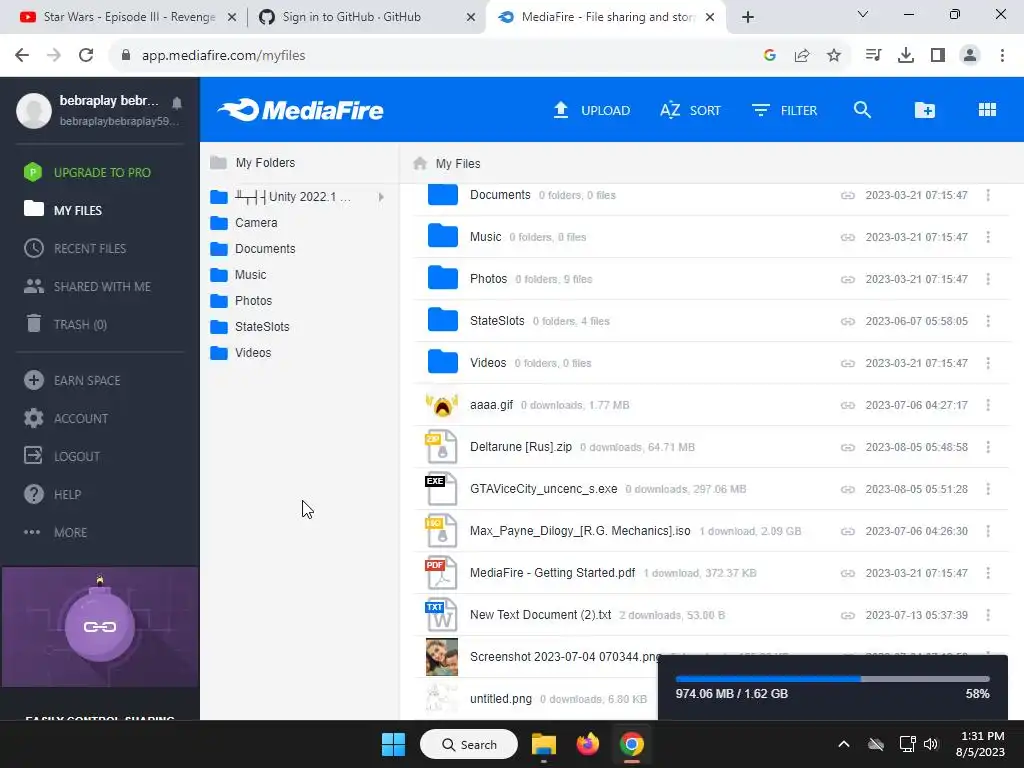Screen dimensions: 1024x768
Task: Open options menu for Deltarune [Rus].zip
Action: tap(987, 447)
